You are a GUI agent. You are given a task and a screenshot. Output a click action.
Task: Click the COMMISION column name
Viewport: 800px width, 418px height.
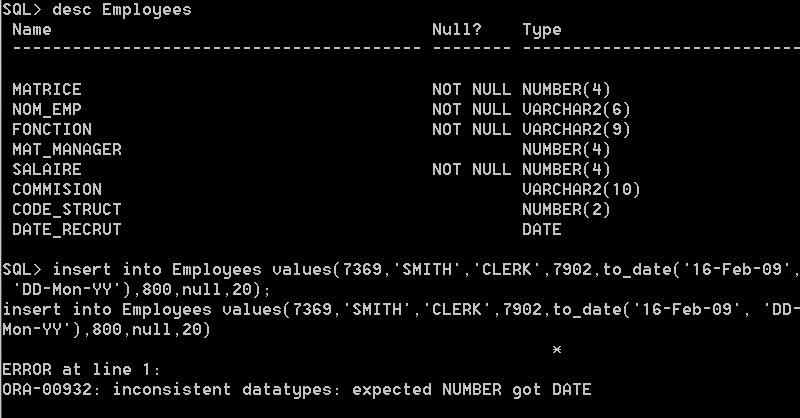coord(57,189)
